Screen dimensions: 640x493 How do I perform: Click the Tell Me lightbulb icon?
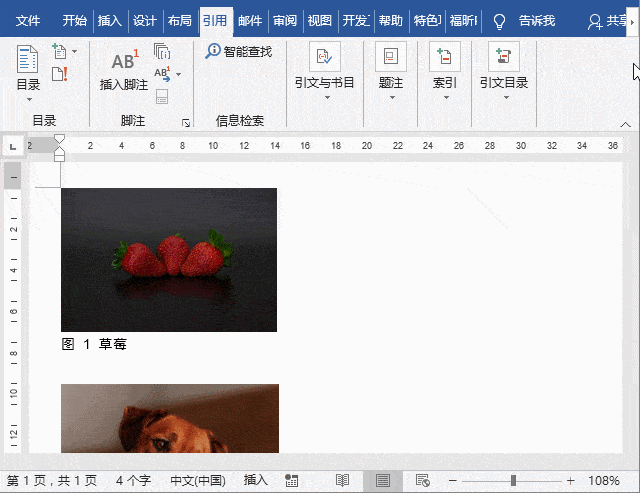499,21
